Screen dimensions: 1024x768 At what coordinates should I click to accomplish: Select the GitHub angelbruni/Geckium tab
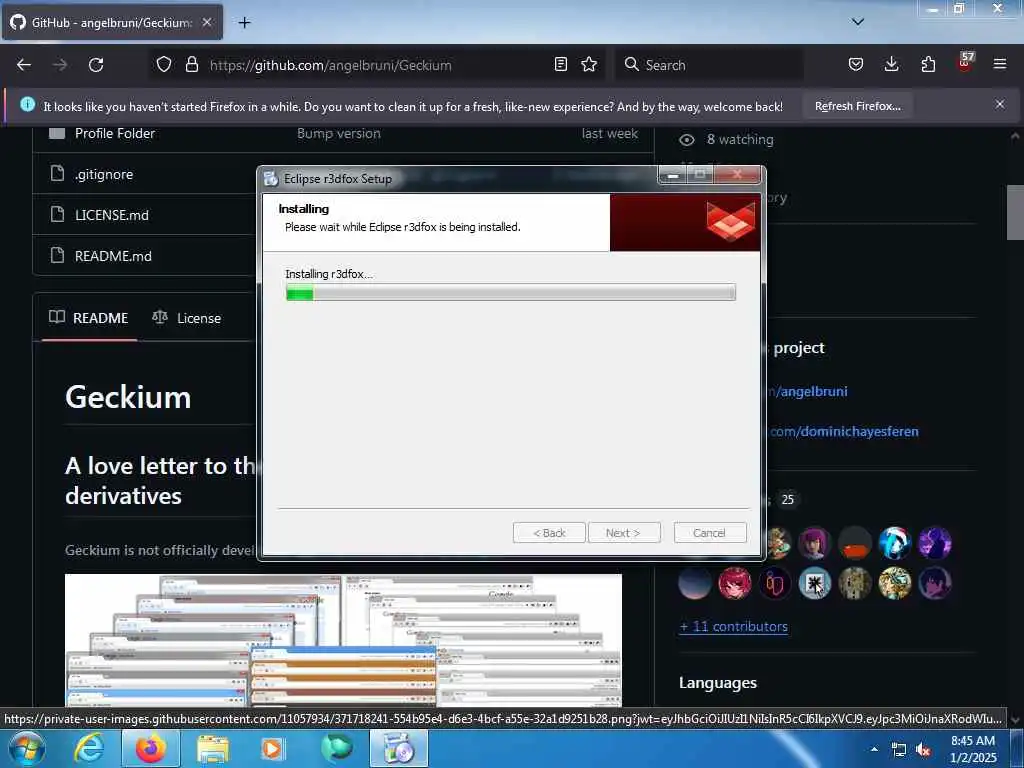[112, 22]
